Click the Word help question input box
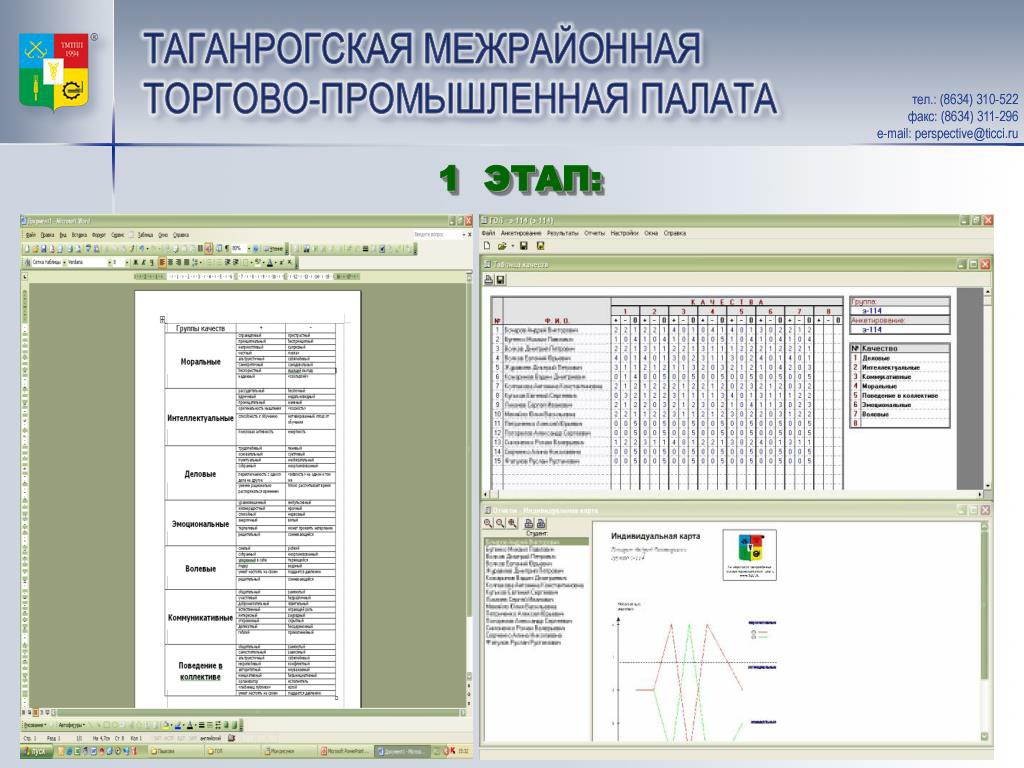1024x768 pixels. click(x=436, y=234)
